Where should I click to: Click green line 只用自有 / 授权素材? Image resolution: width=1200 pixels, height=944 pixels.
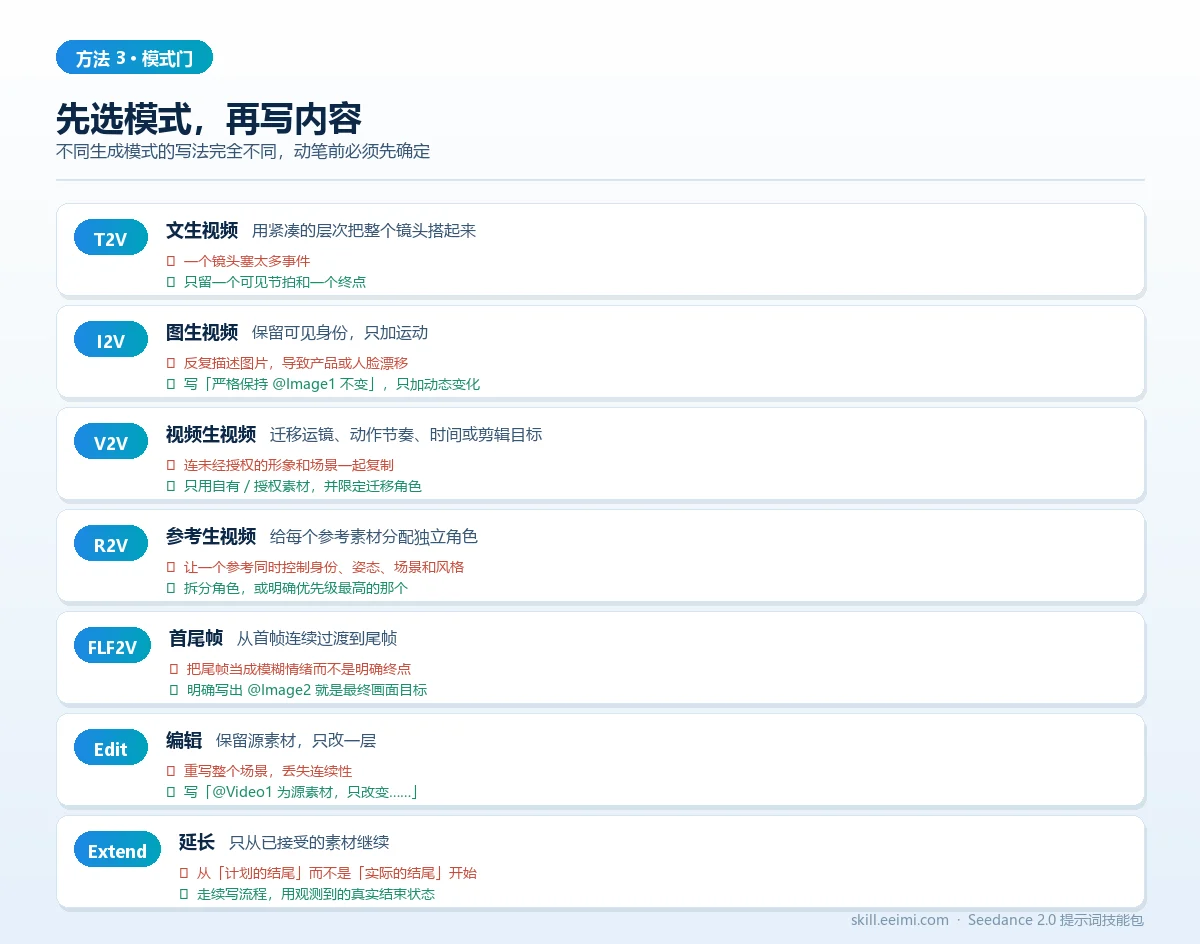[x=303, y=486]
